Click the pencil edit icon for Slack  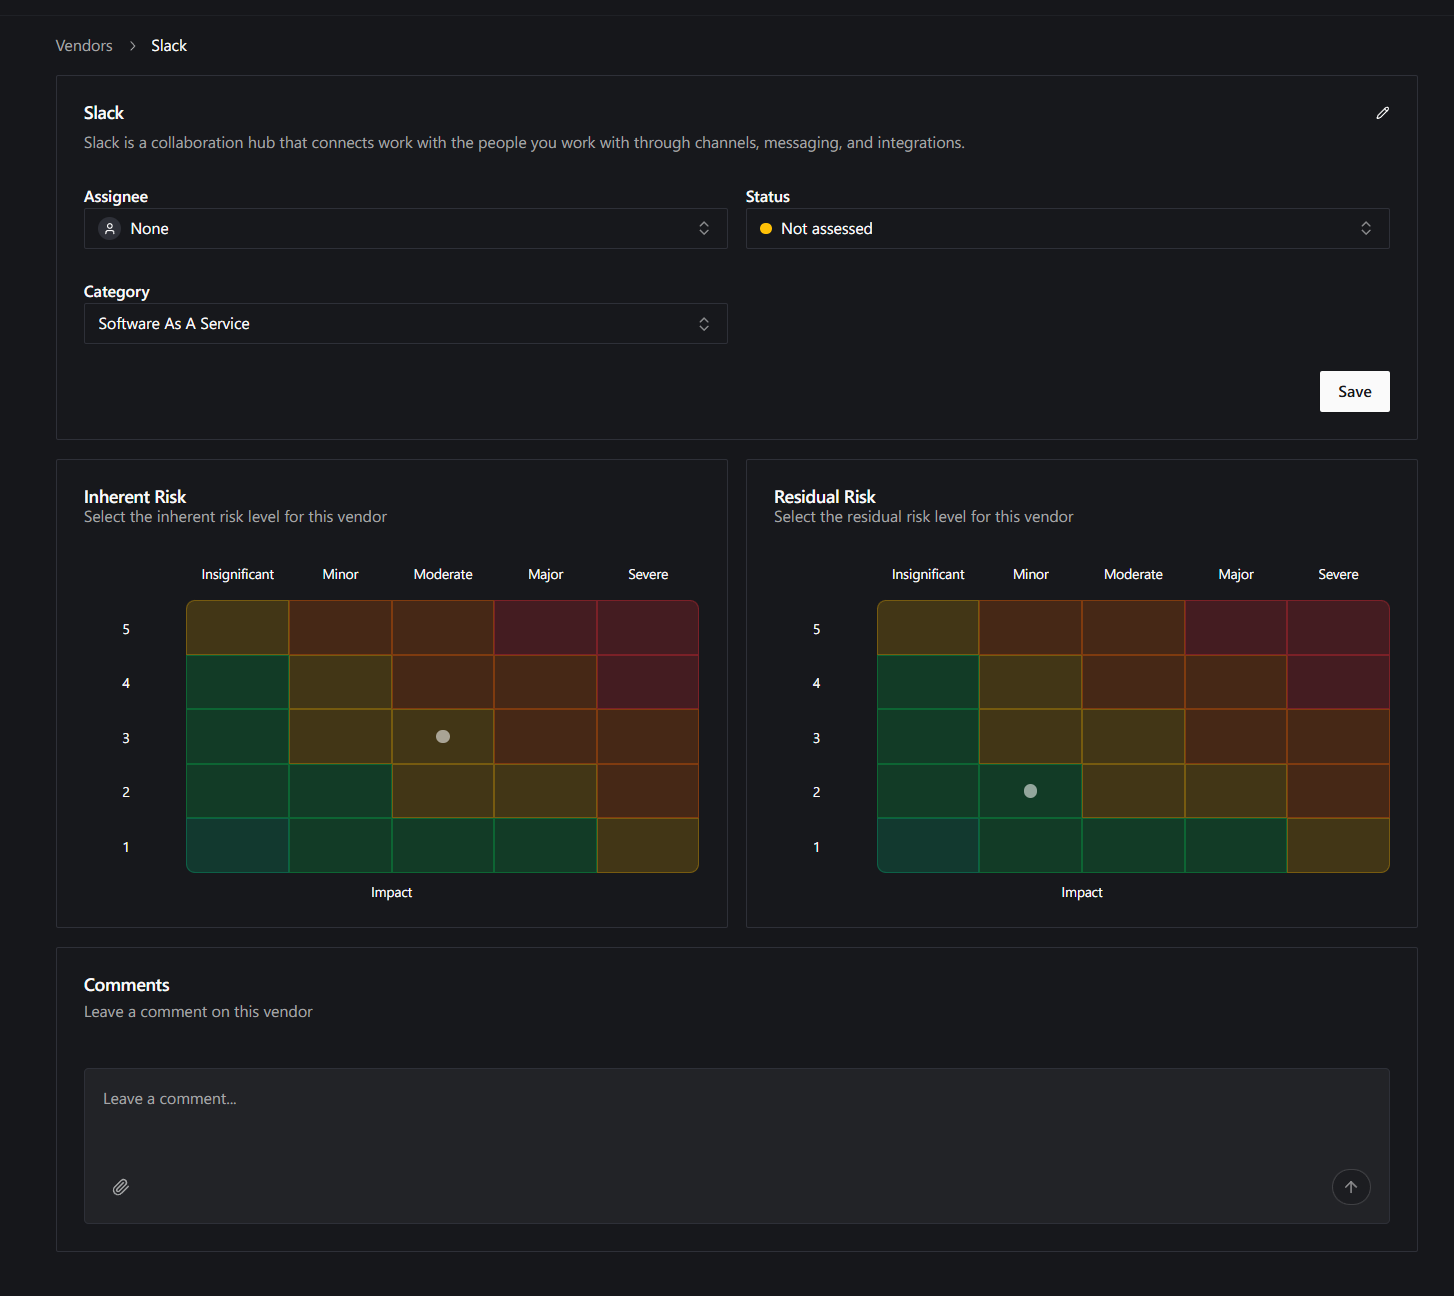(1382, 113)
